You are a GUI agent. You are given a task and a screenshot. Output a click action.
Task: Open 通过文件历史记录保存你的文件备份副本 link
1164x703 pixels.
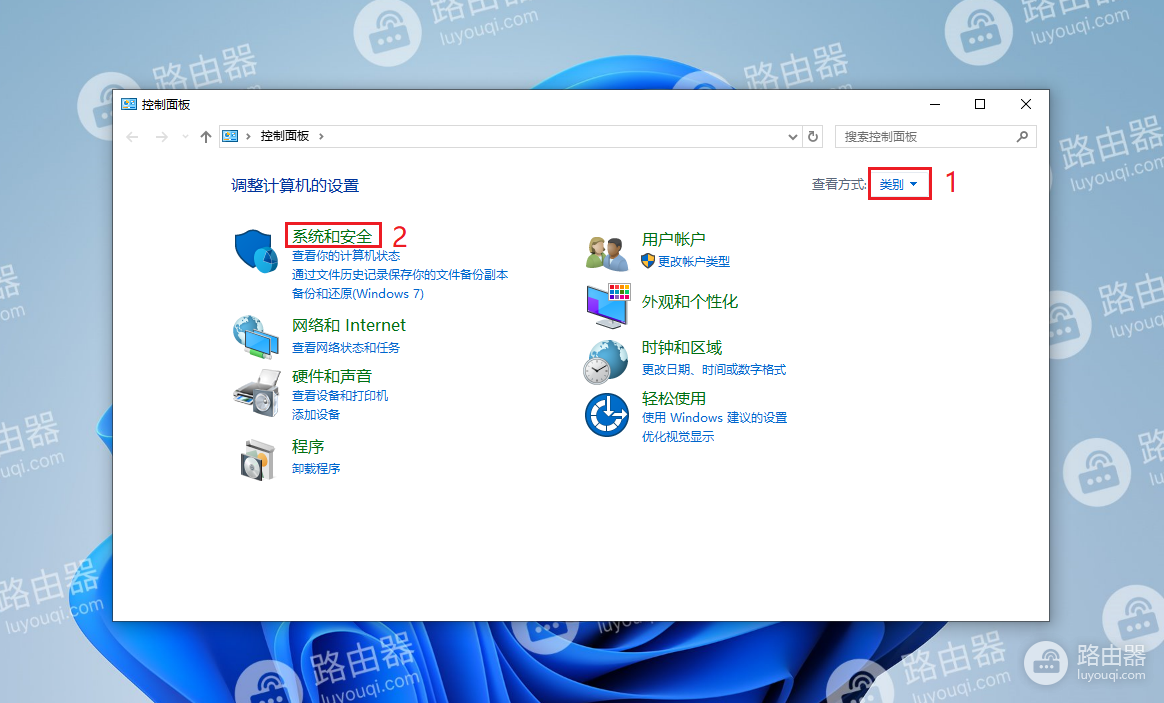(400, 275)
